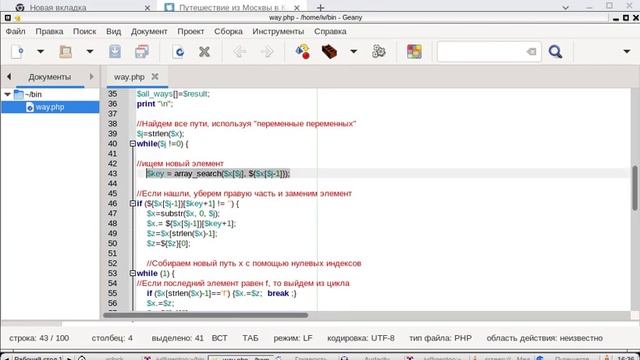Run the file with gears icon

[x=379, y=52]
